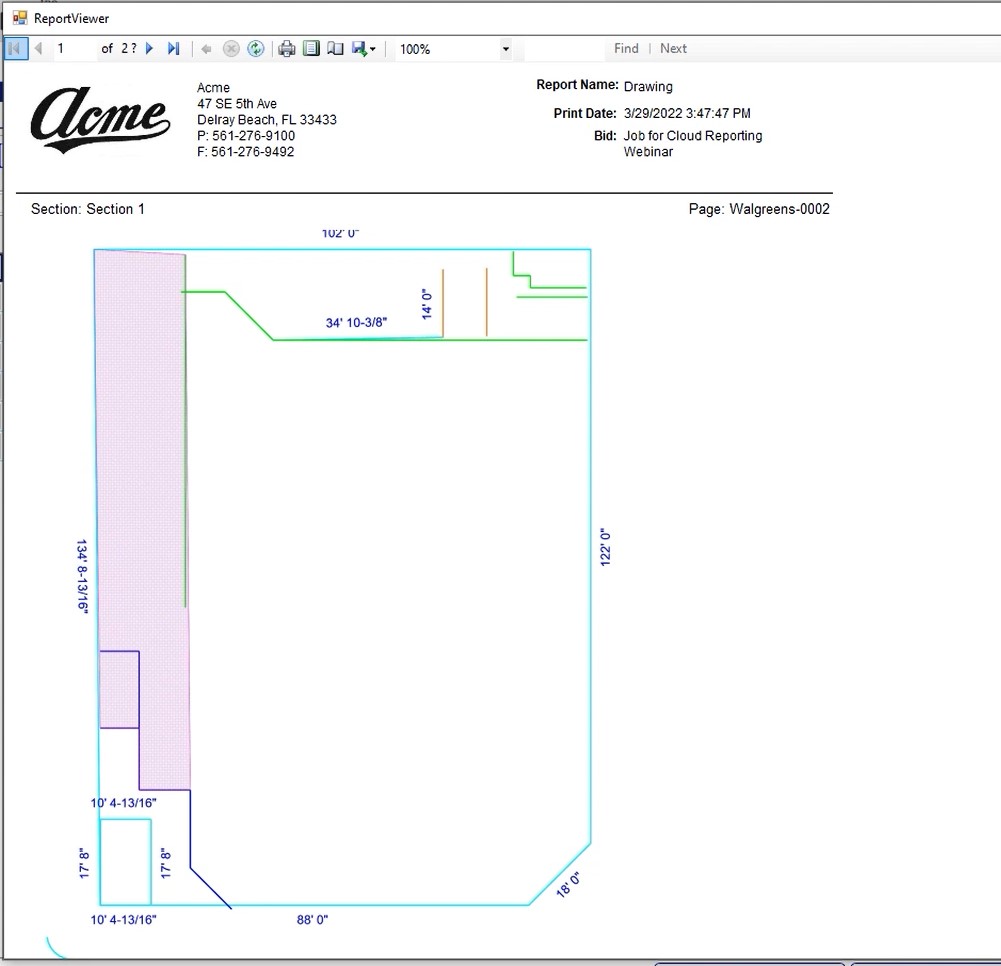This screenshot has width=1001, height=966.
Task: Jump to the last report page
Action: [x=174, y=48]
